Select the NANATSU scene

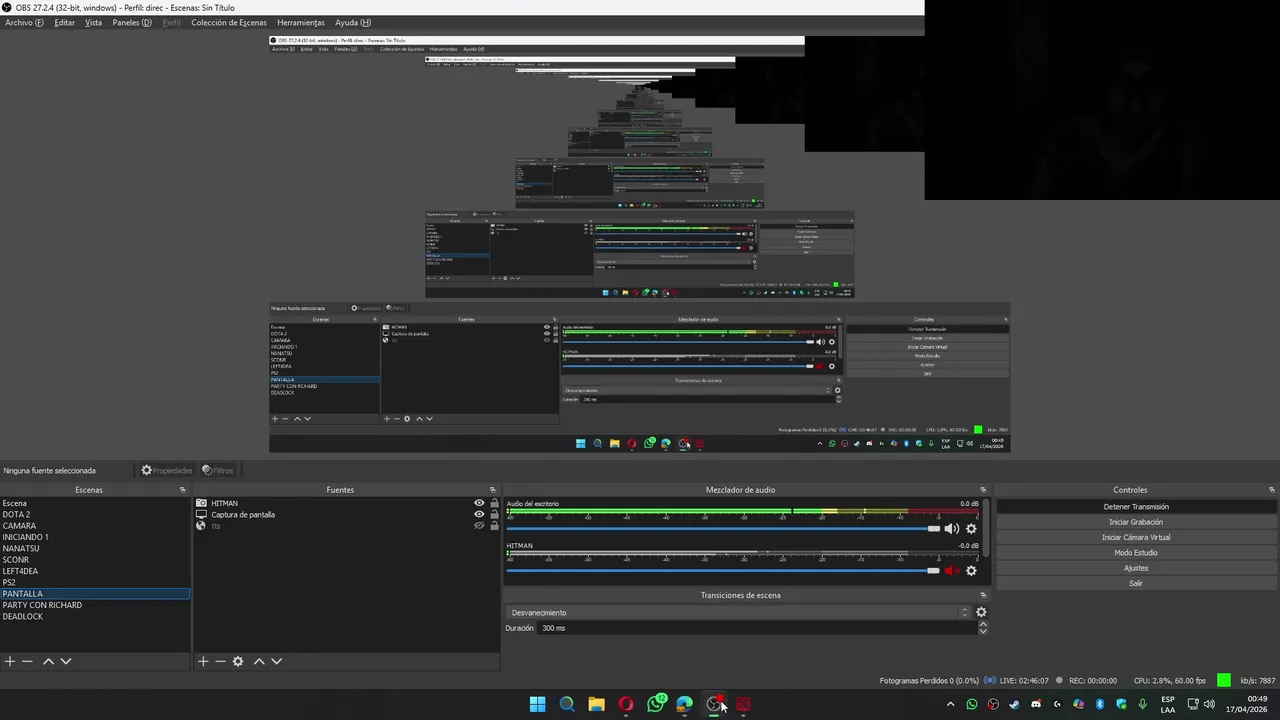pos(95,548)
